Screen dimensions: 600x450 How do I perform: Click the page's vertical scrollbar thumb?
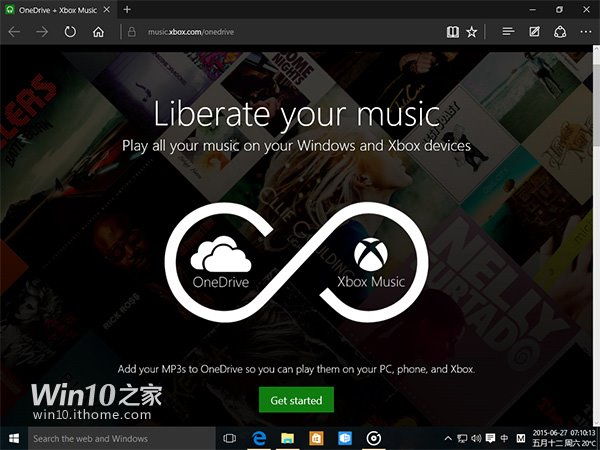[596, 105]
